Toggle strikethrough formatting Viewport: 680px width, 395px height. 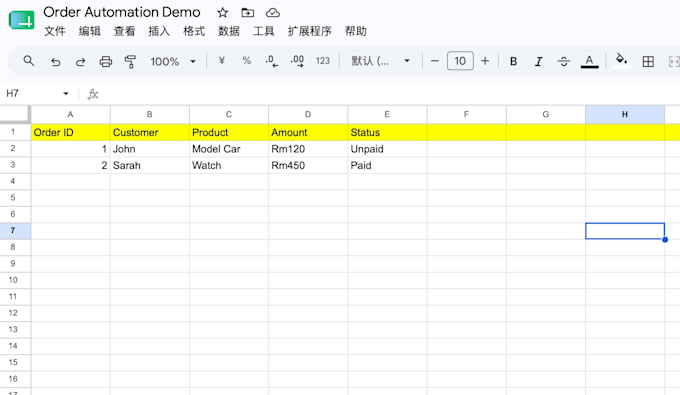coord(564,62)
